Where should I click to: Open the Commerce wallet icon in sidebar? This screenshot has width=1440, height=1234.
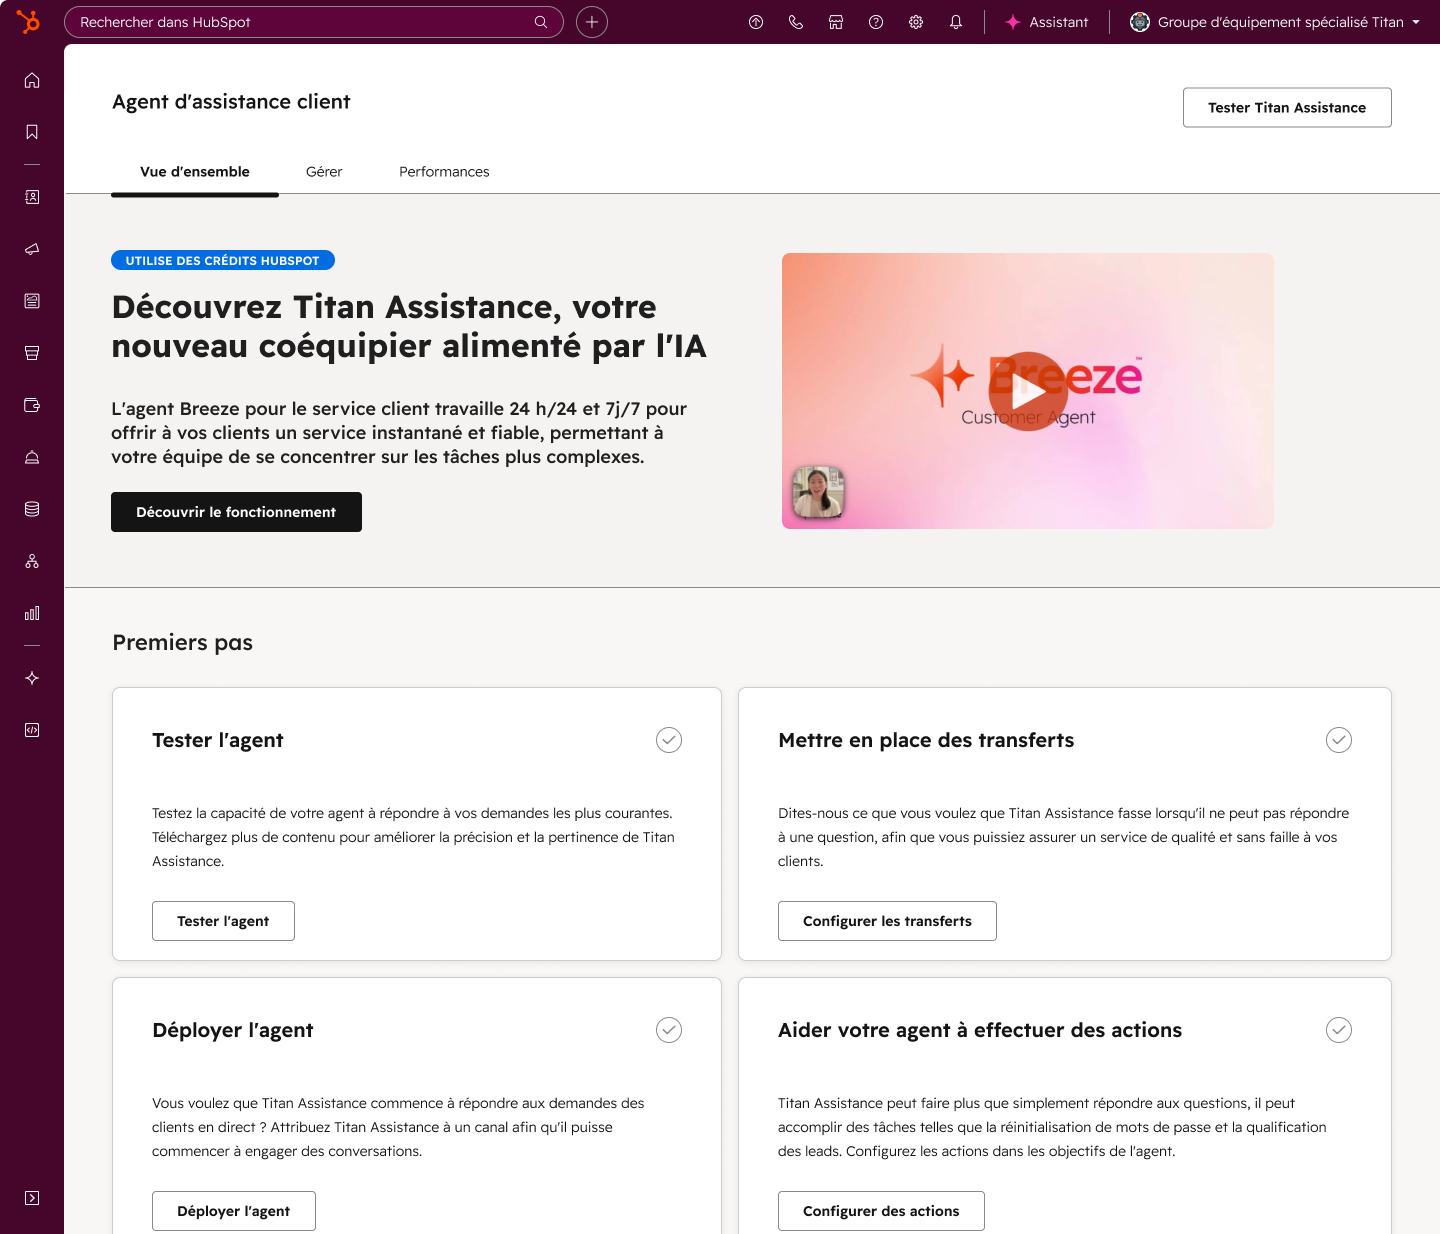(x=32, y=405)
